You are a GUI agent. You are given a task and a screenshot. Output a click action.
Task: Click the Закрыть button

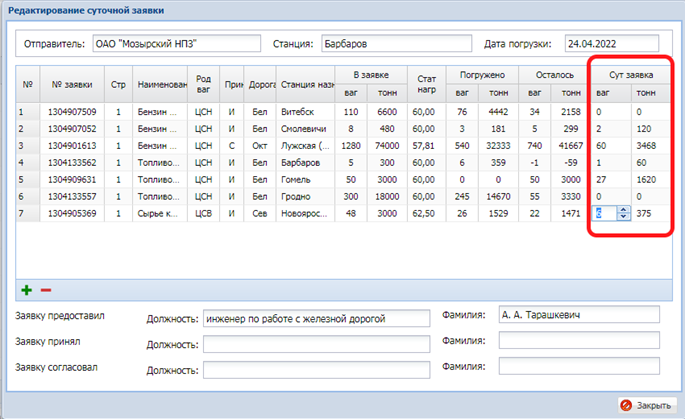pyautogui.click(x=647, y=405)
